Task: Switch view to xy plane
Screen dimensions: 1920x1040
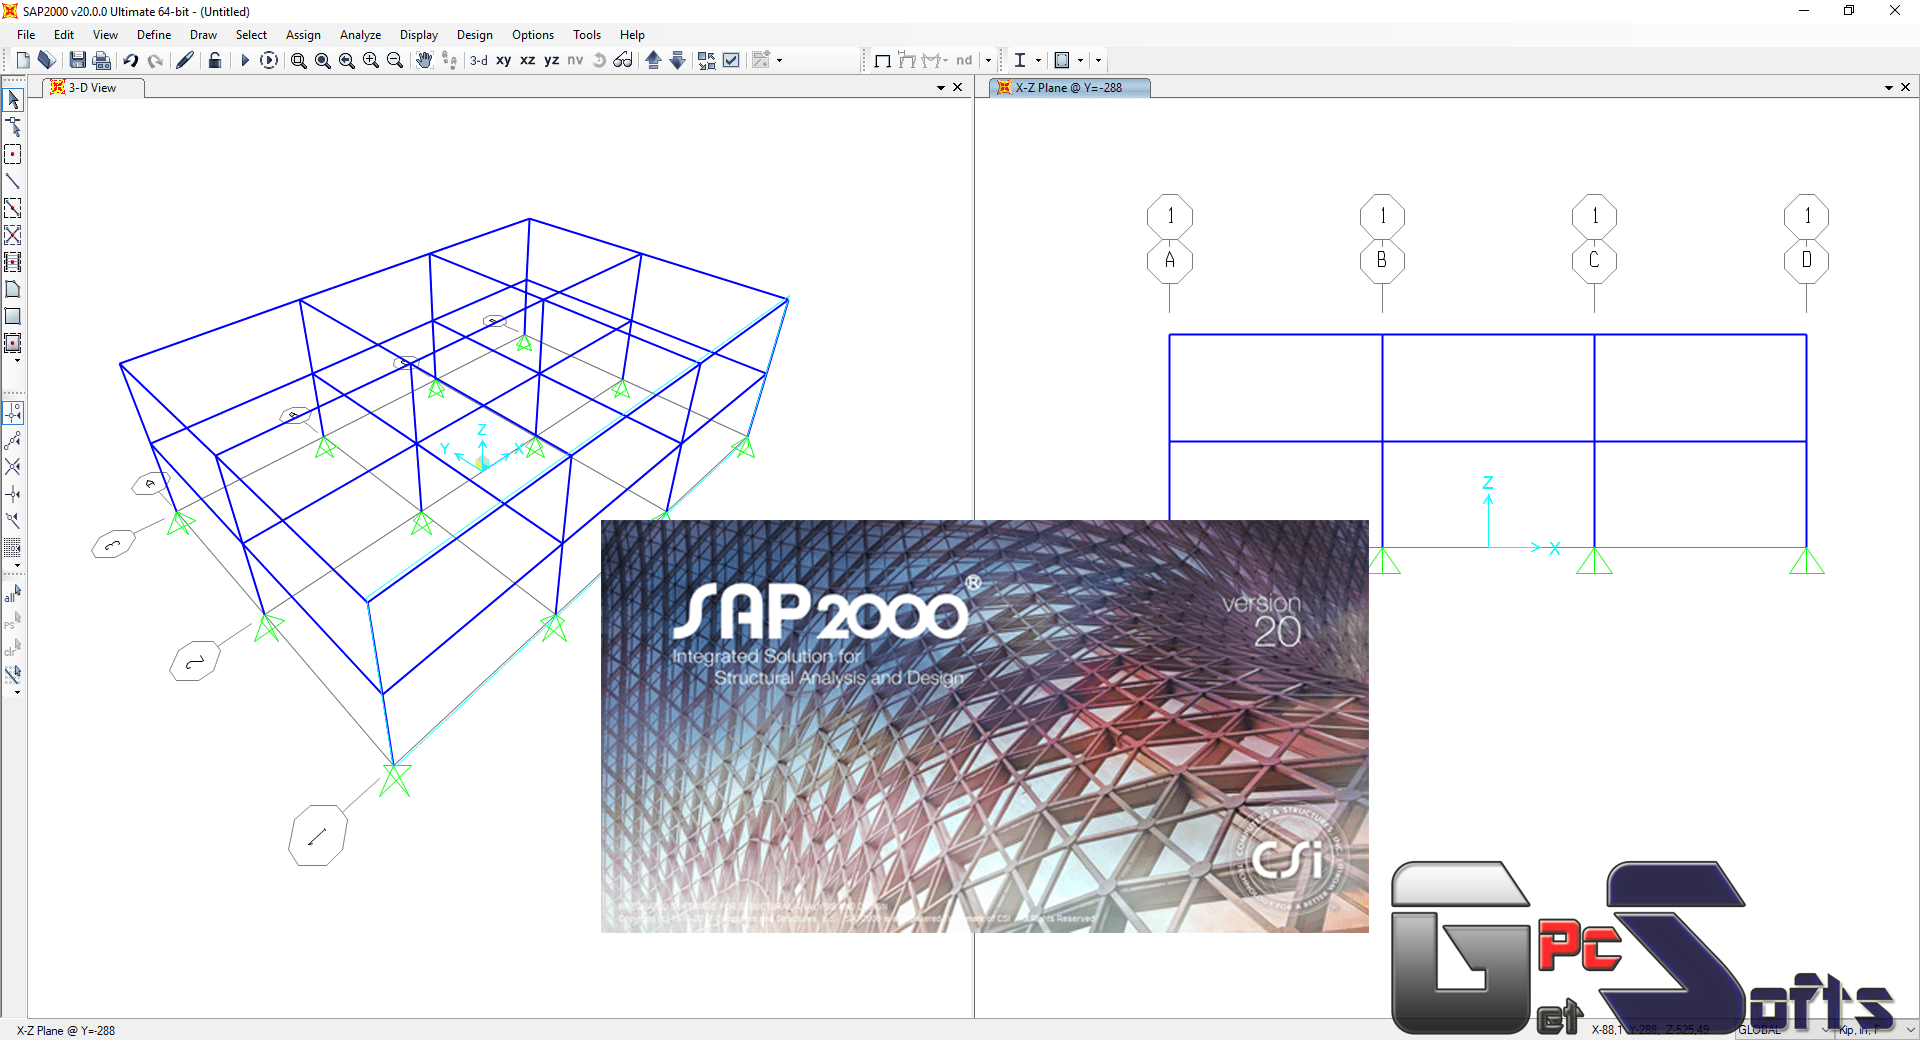Action: [x=504, y=60]
